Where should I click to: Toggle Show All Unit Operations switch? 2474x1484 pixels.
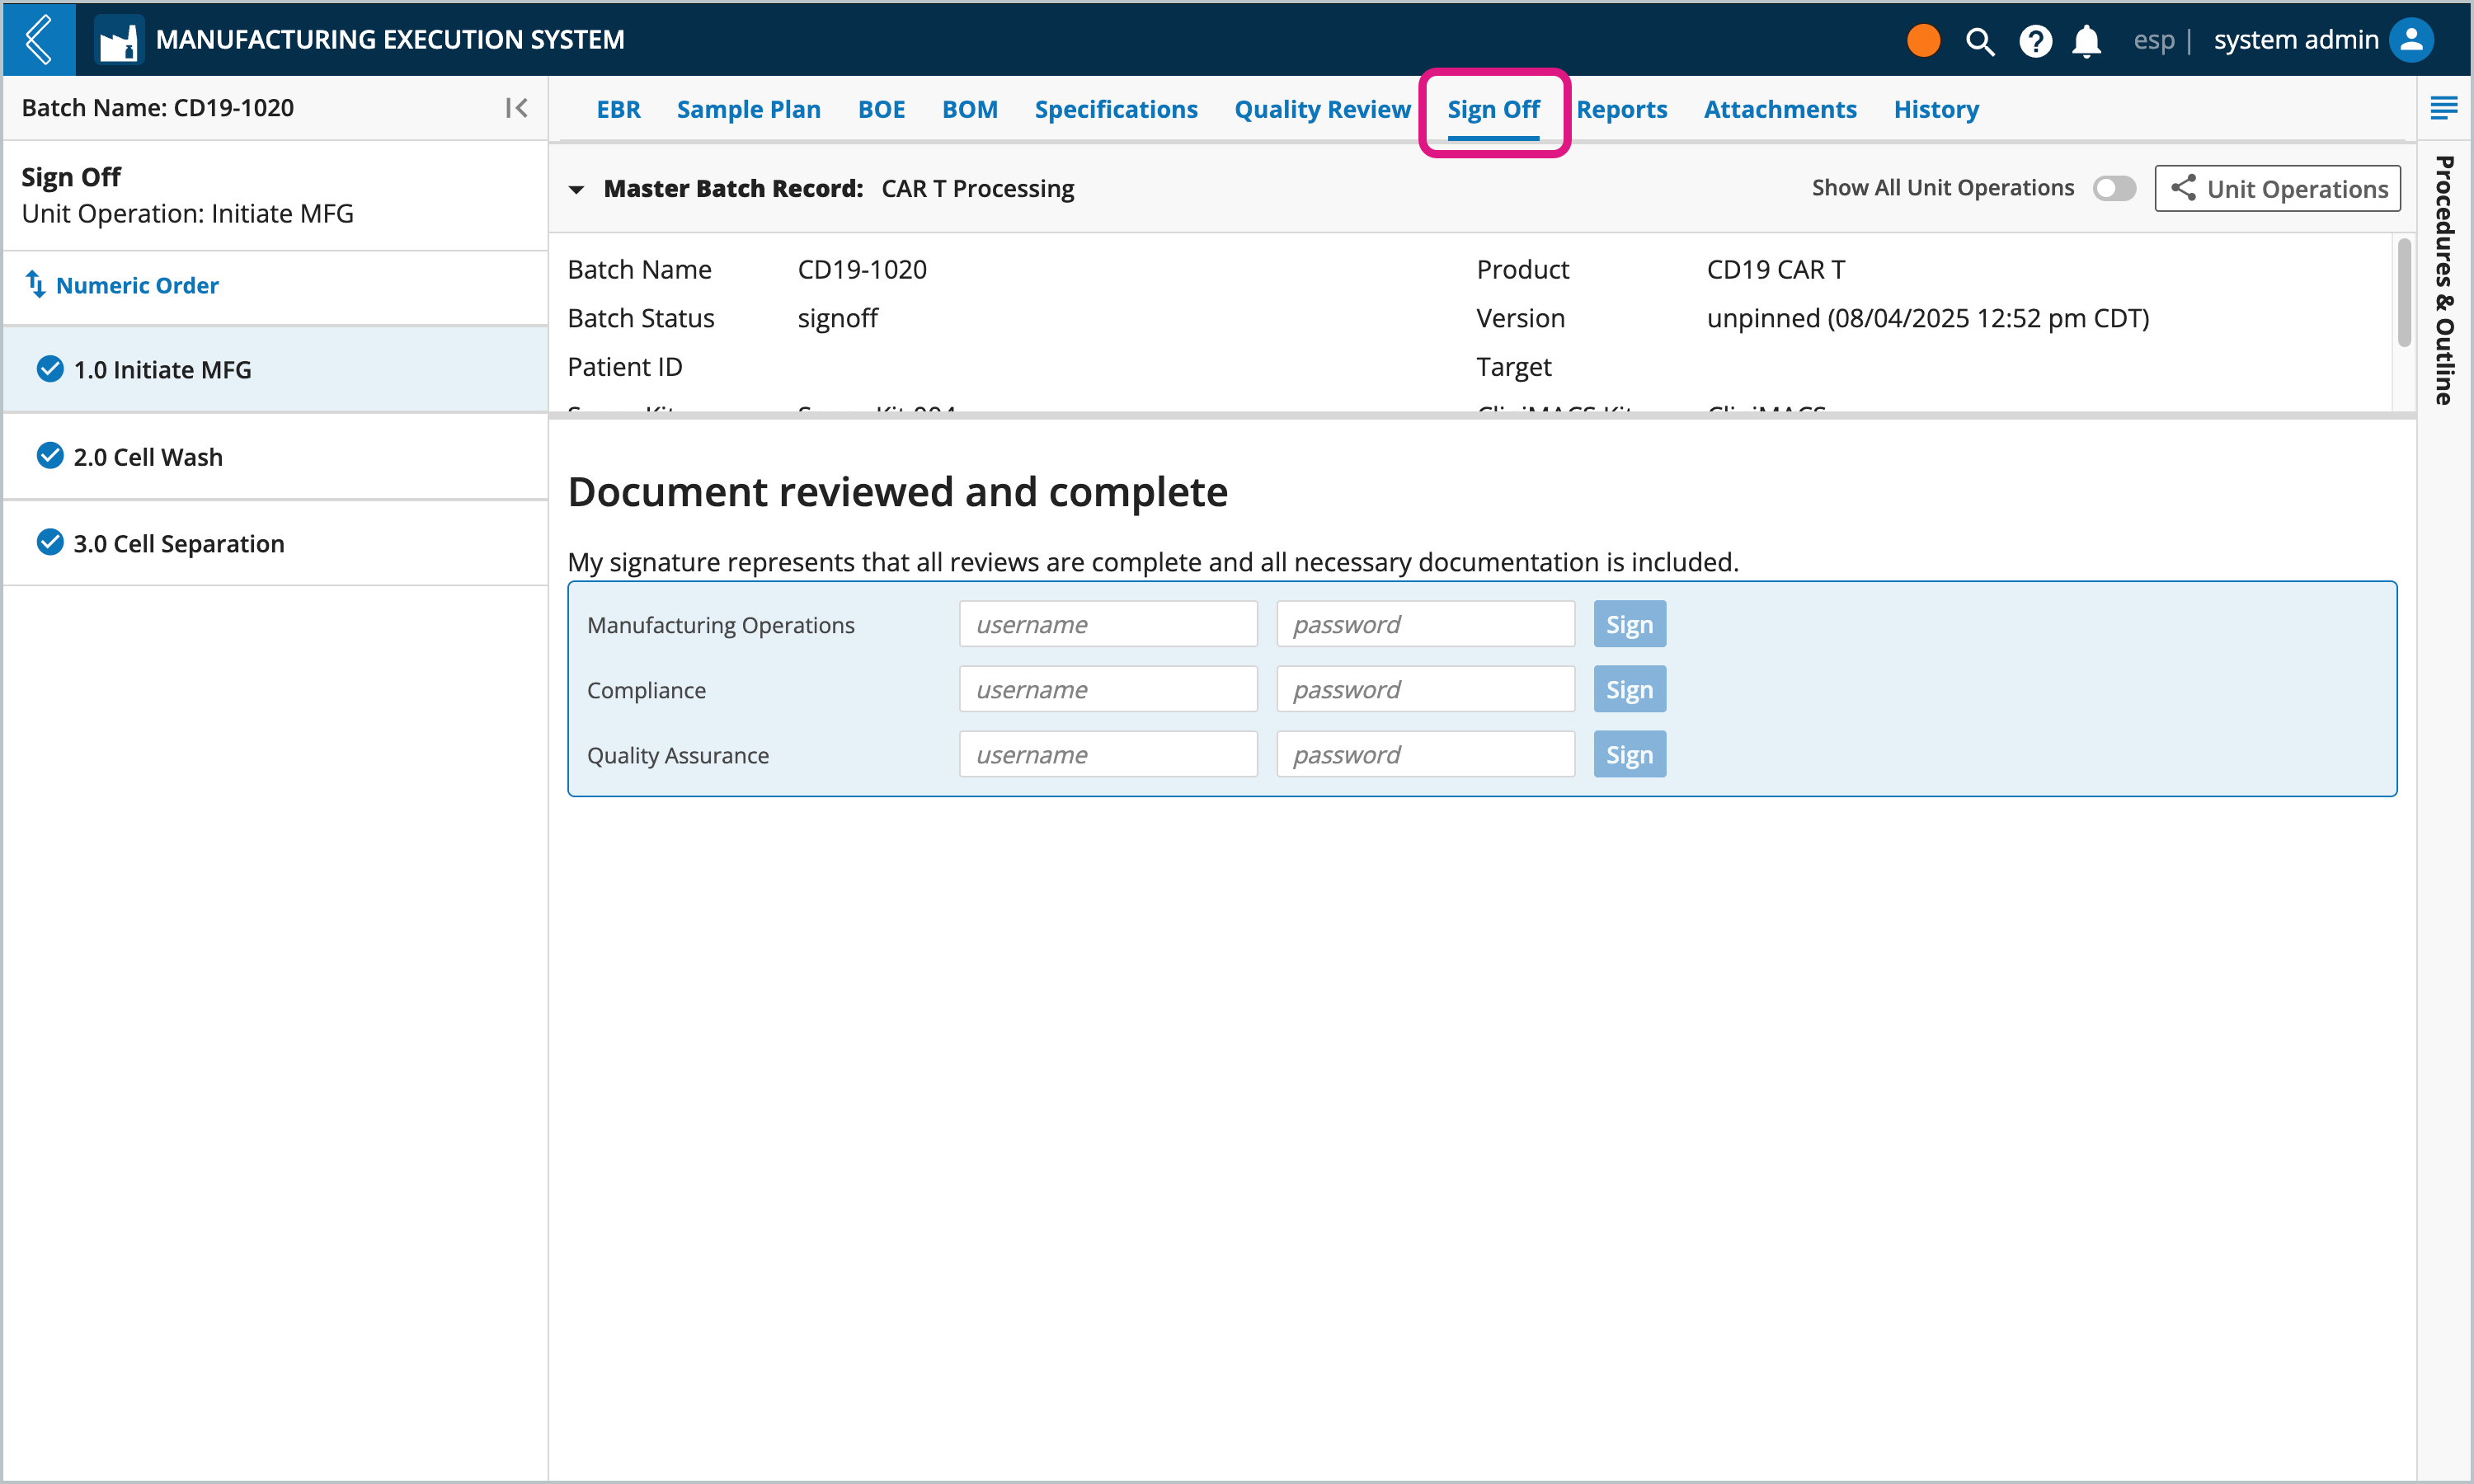point(2114,188)
